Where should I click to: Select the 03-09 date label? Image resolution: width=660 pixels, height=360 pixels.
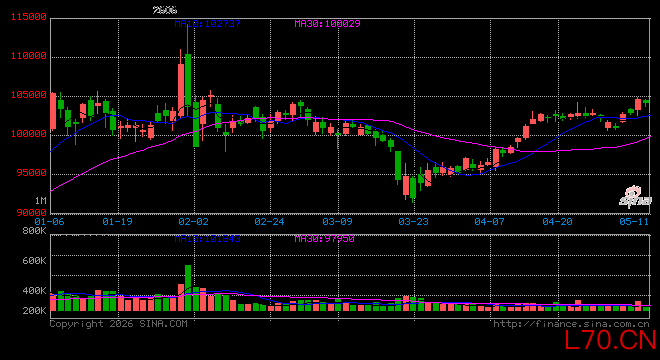[x=338, y=222]
